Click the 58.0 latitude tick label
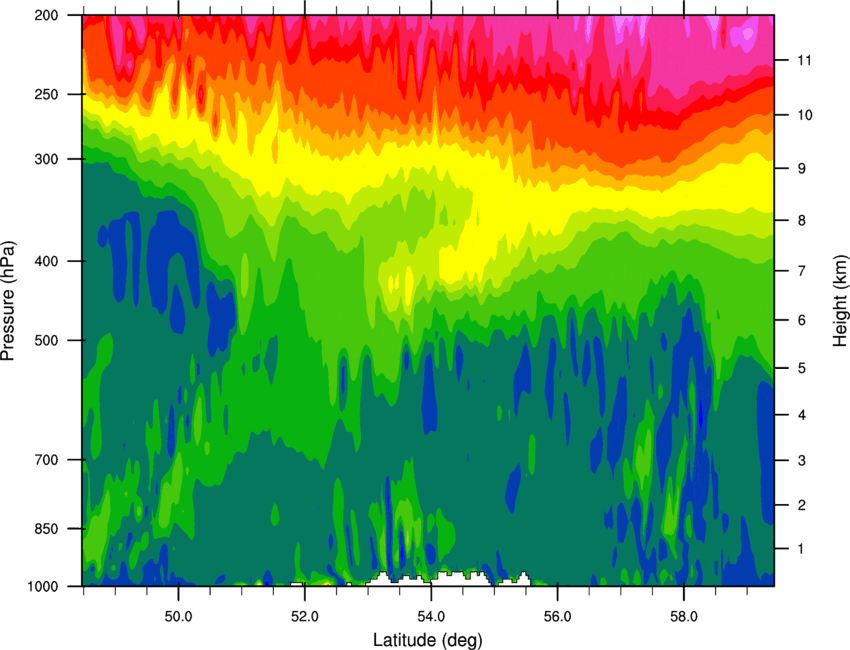 [684, 616]
